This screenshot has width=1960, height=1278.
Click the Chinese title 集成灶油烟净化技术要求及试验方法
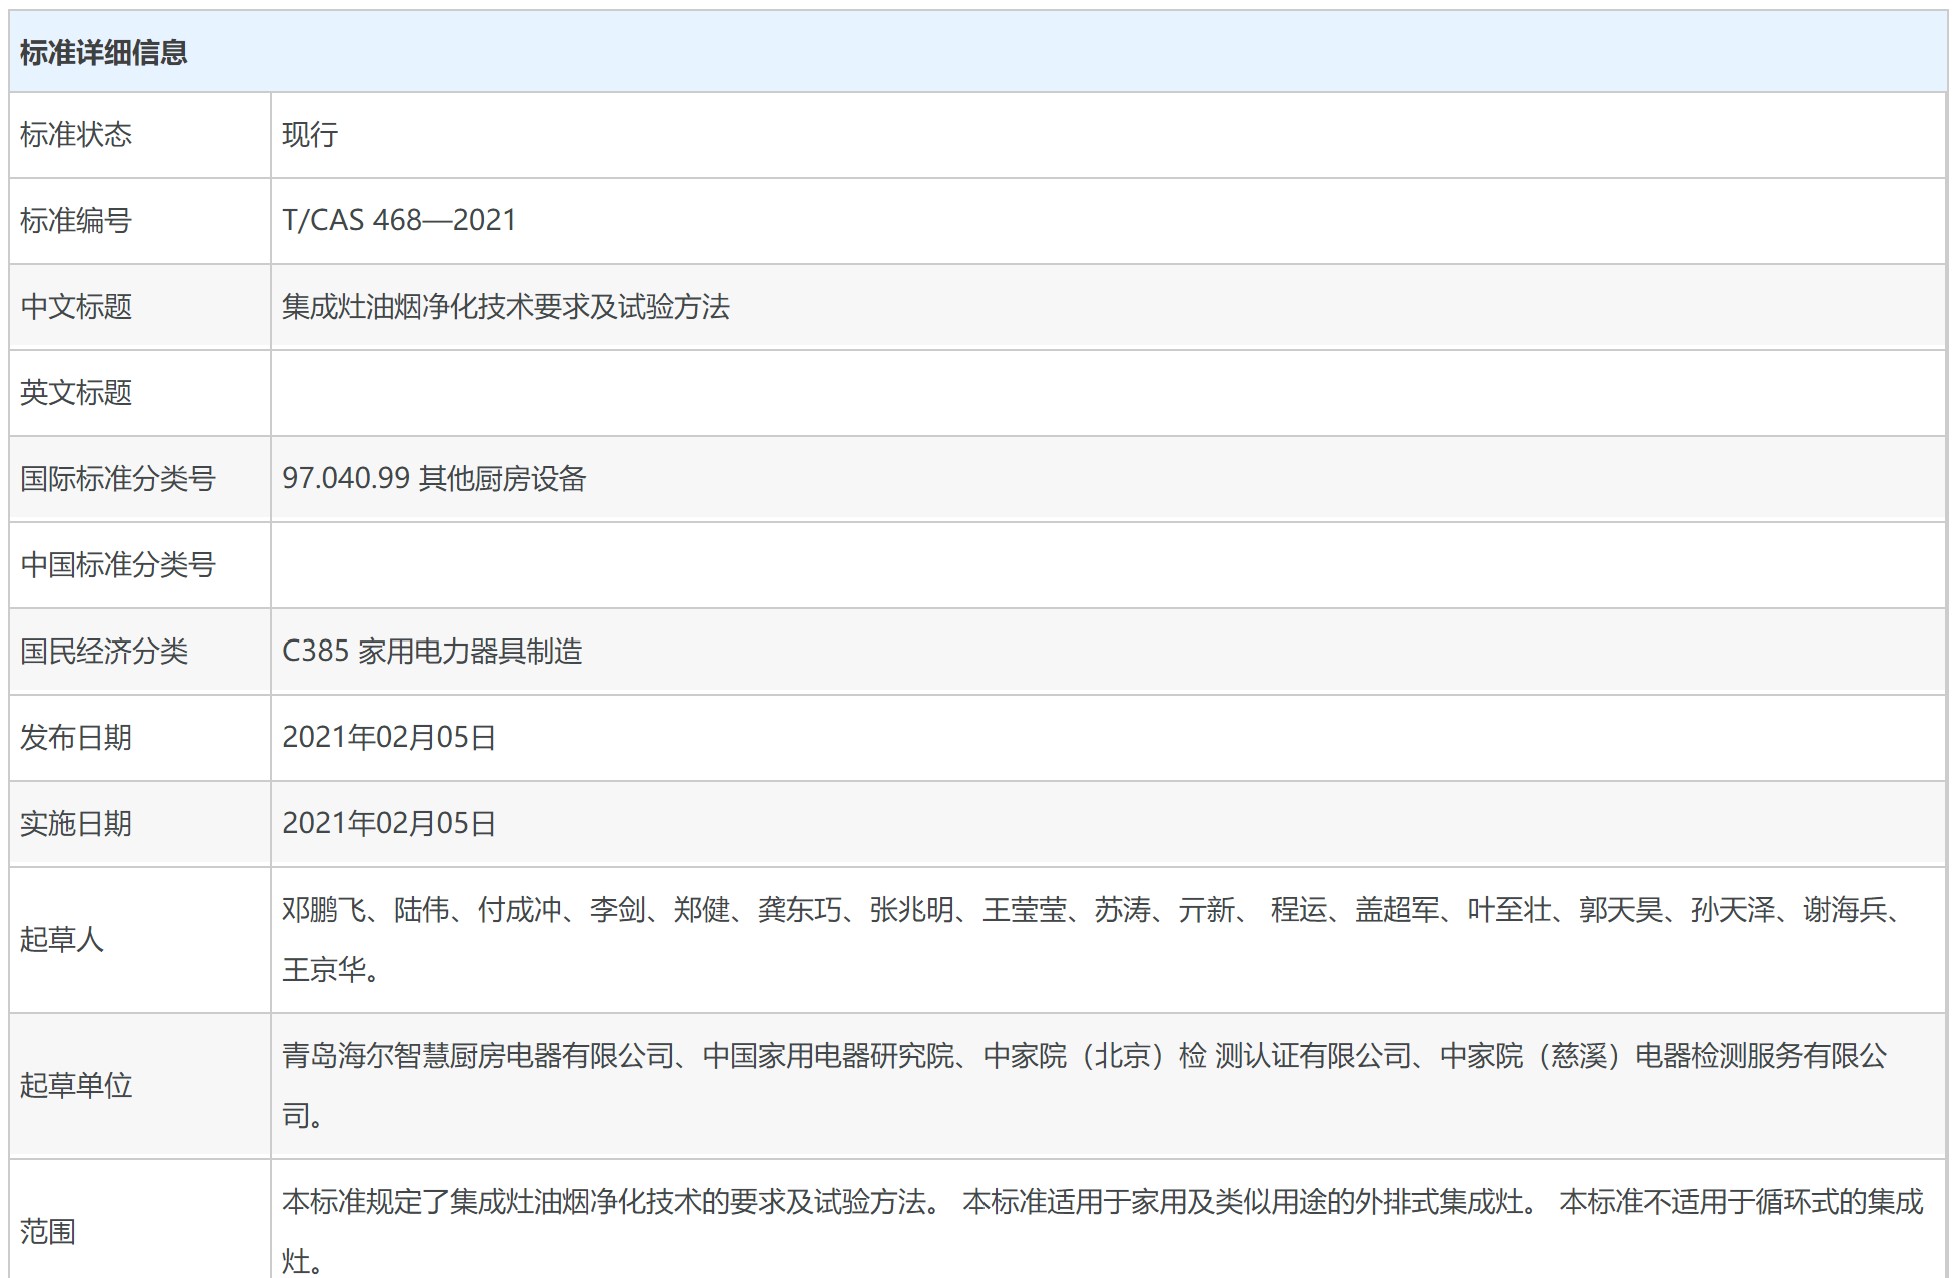505,307
